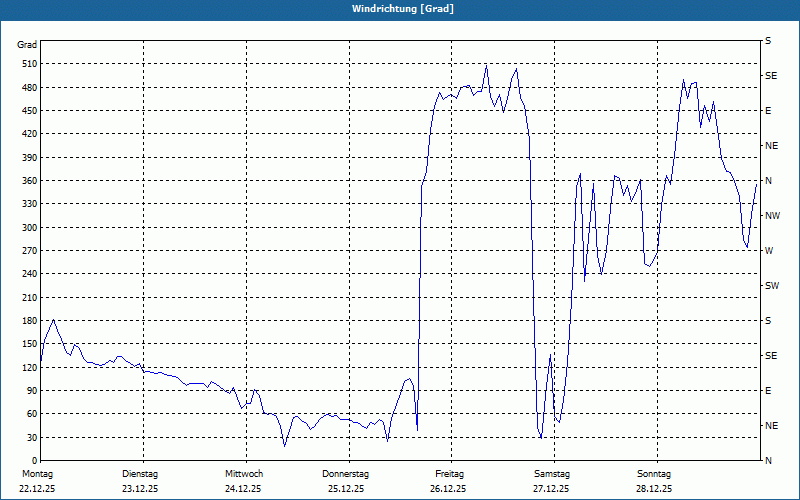Click the bottommost N compass label
This screenshot has height=500, width=800.
click(x=768, y=461)
